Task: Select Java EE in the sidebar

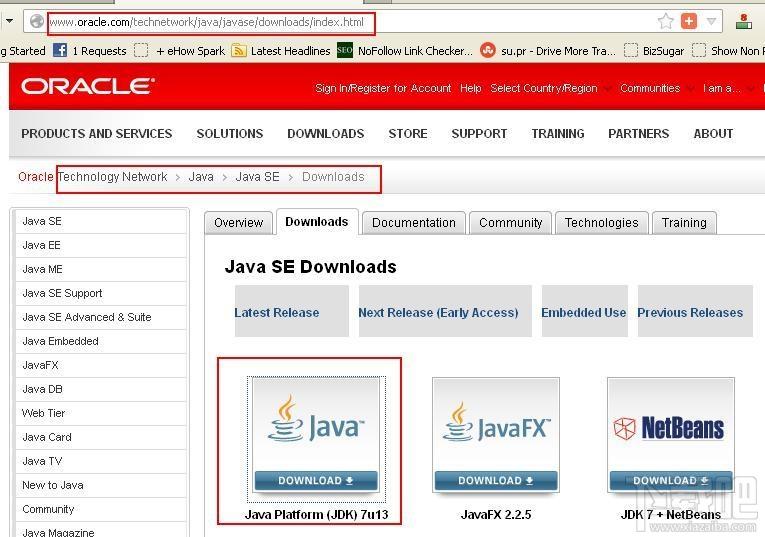Action: tap(101, 245)
